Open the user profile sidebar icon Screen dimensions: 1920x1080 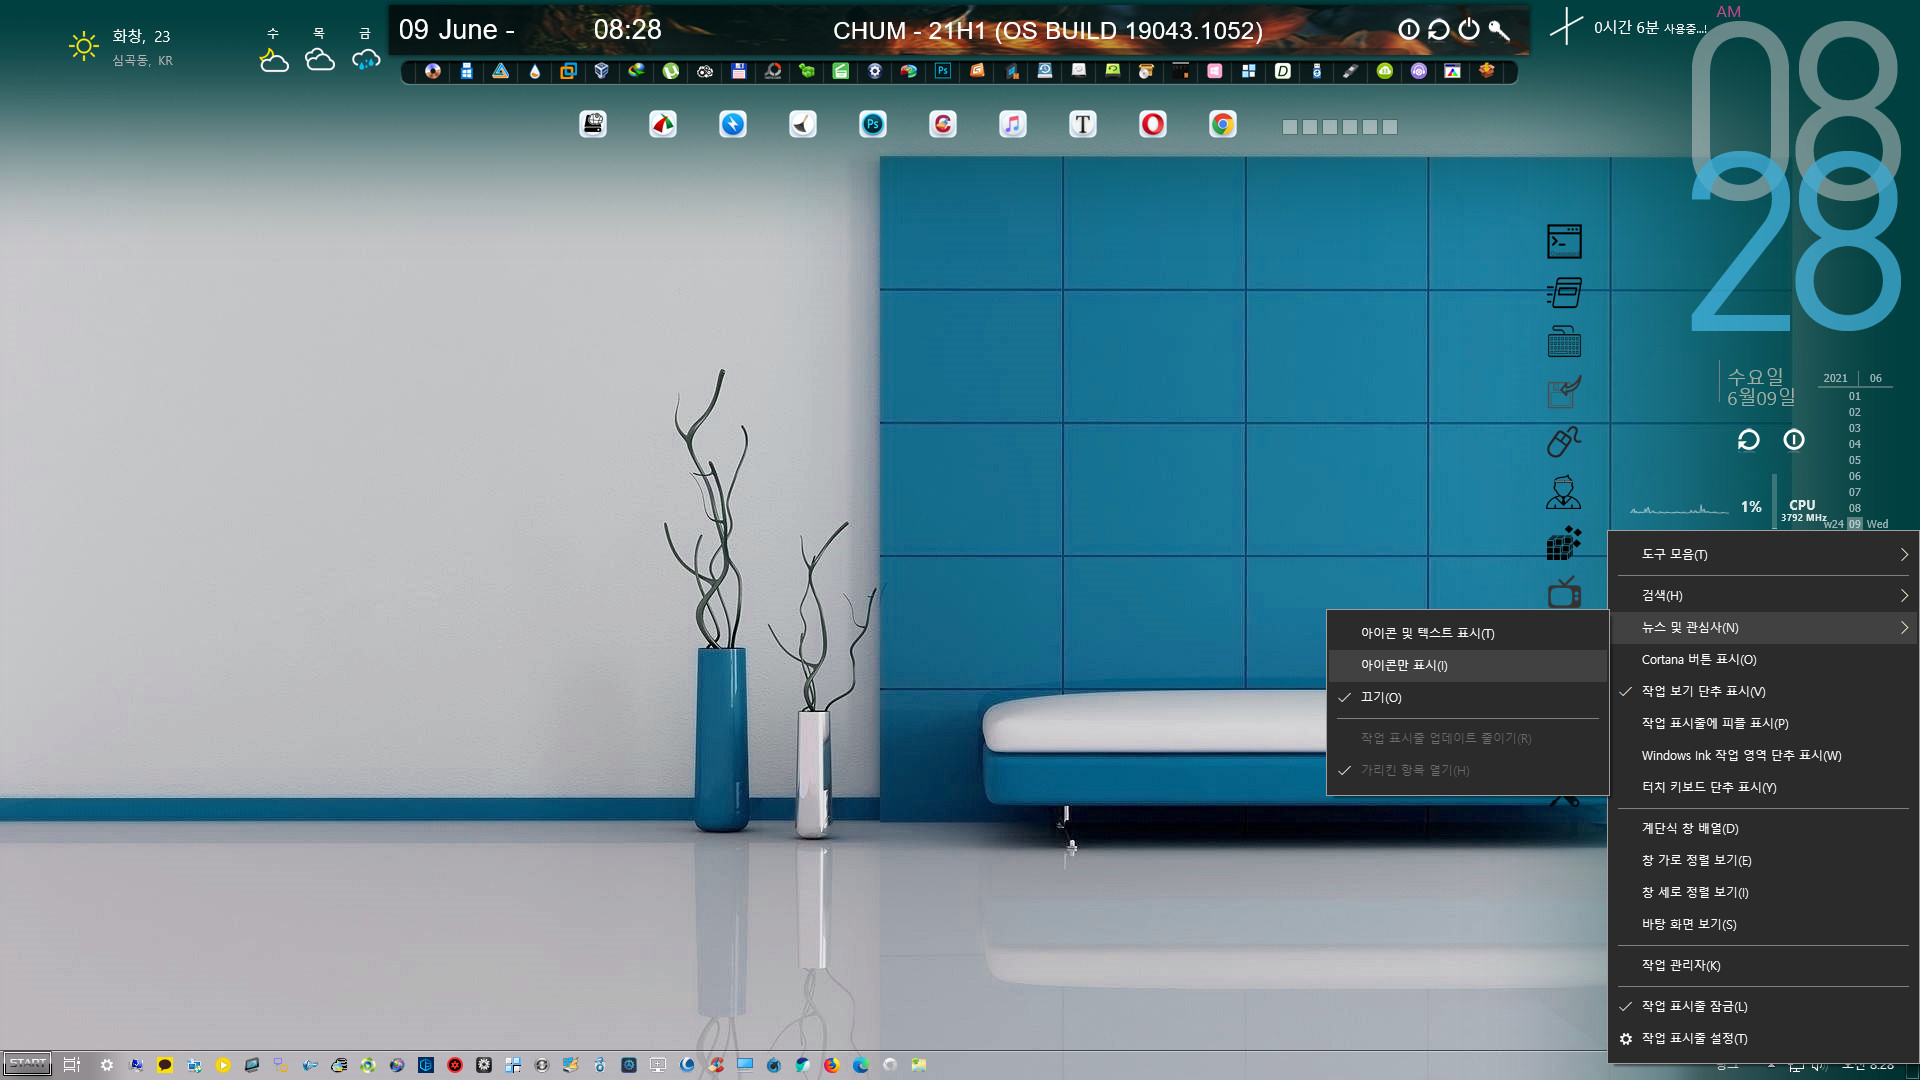[x=1564, y=492]
